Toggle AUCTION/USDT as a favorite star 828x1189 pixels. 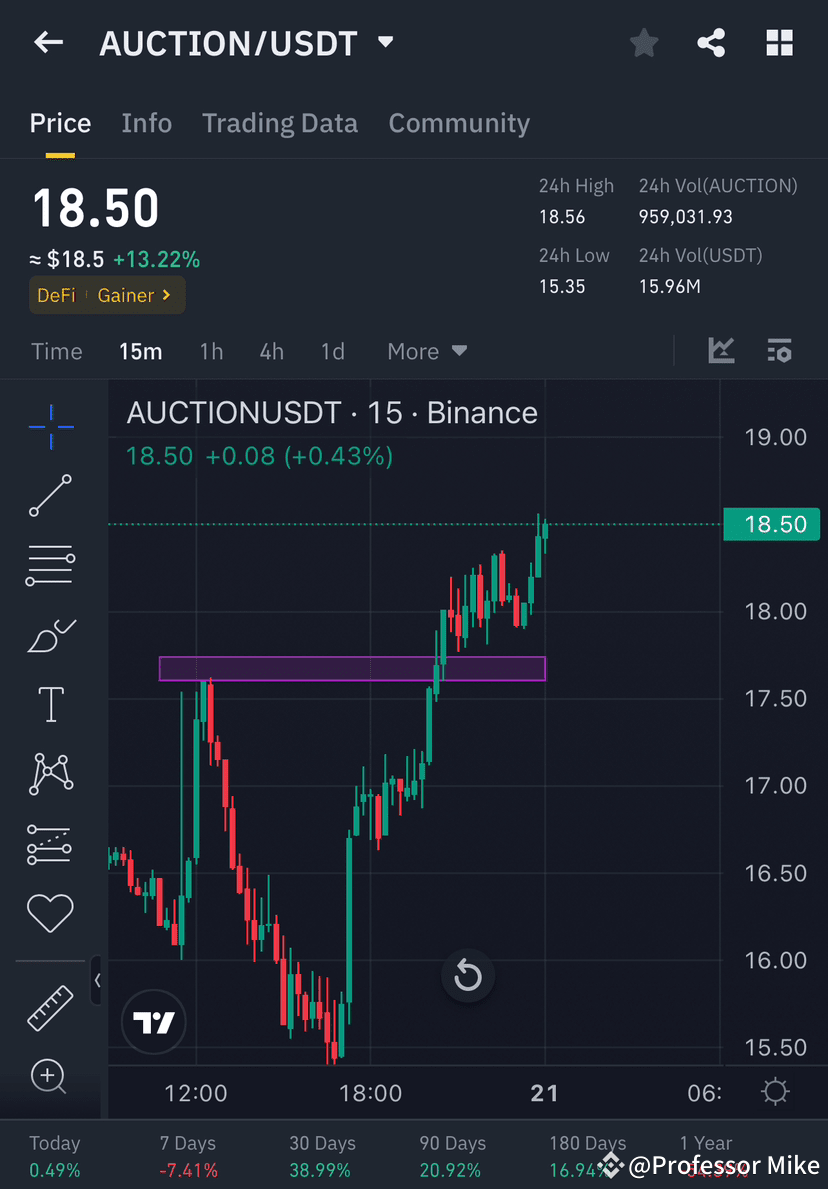[643, 42]
